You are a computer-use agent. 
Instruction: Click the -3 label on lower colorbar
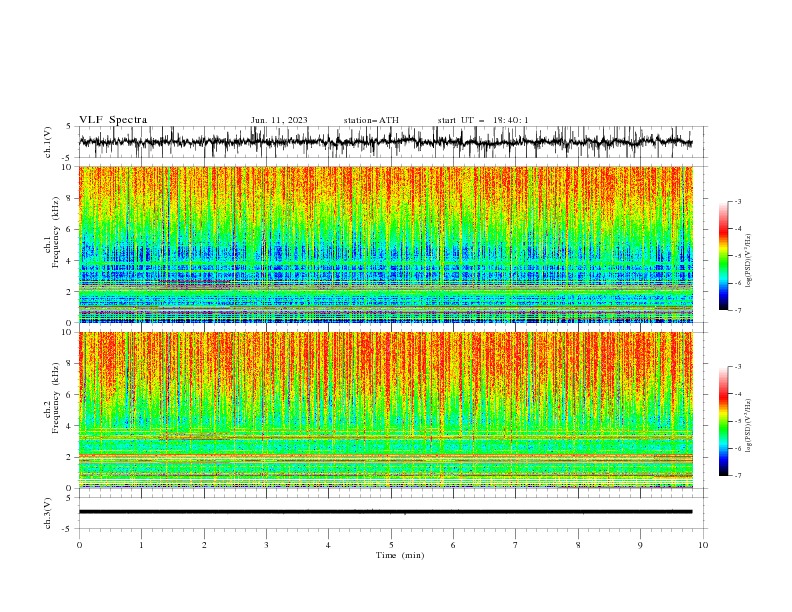(738, 367)
